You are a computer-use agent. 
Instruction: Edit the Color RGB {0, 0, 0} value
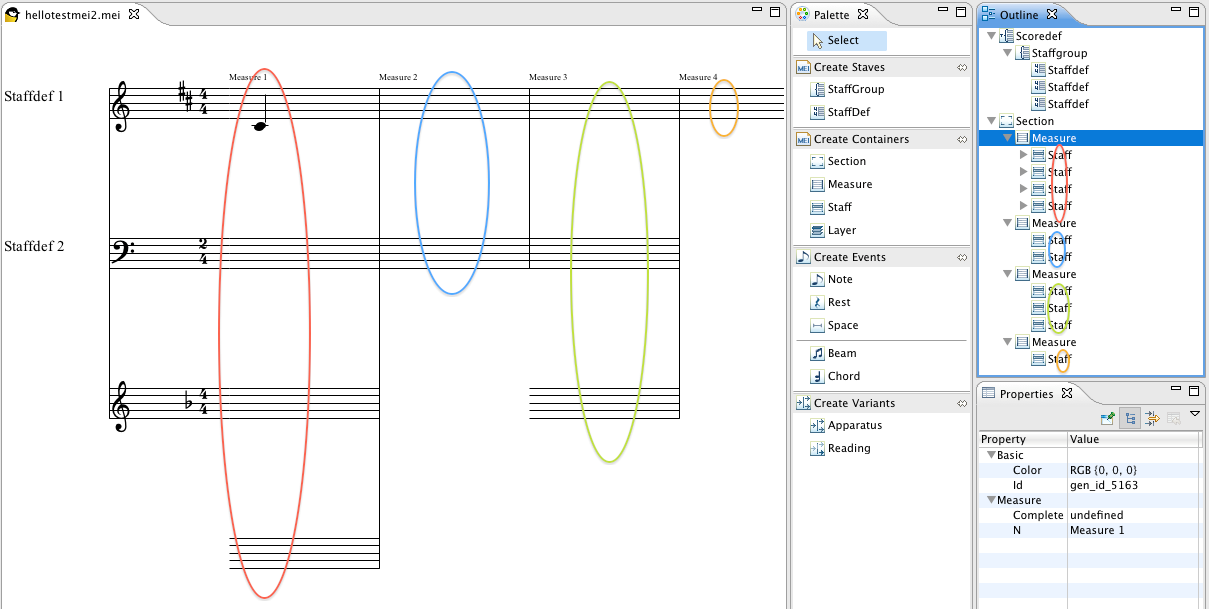1103,470
